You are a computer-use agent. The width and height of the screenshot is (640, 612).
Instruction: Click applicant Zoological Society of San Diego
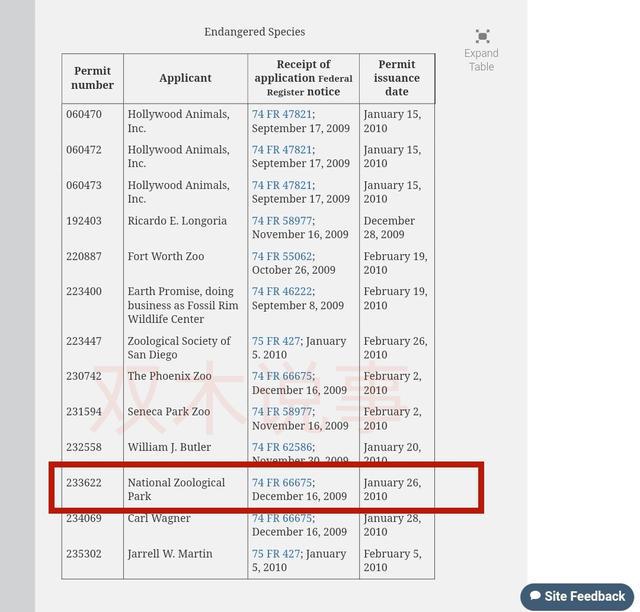click(x=179, y=348)
